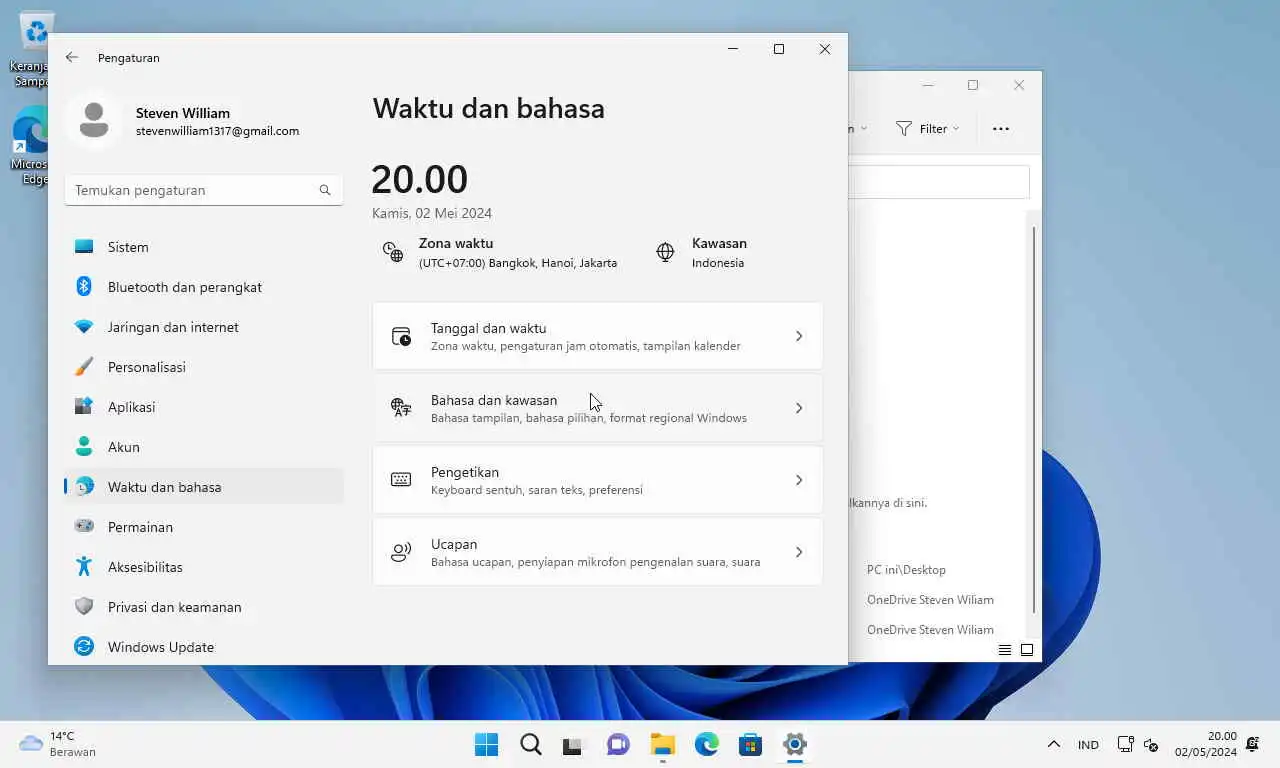
Task: Open Privasi dan keamanan settings
Action: pyautogui.click(x=204, y=607)
